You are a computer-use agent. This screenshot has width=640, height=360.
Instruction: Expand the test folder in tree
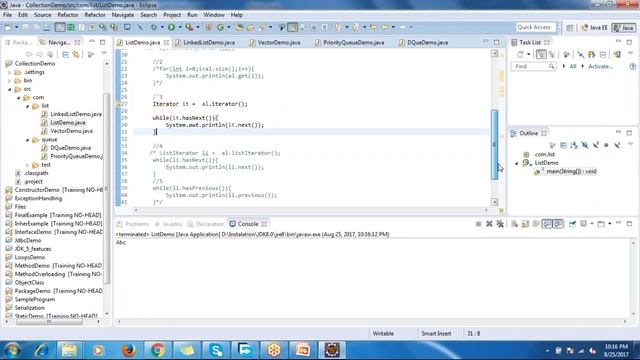(x=28, y=165)
